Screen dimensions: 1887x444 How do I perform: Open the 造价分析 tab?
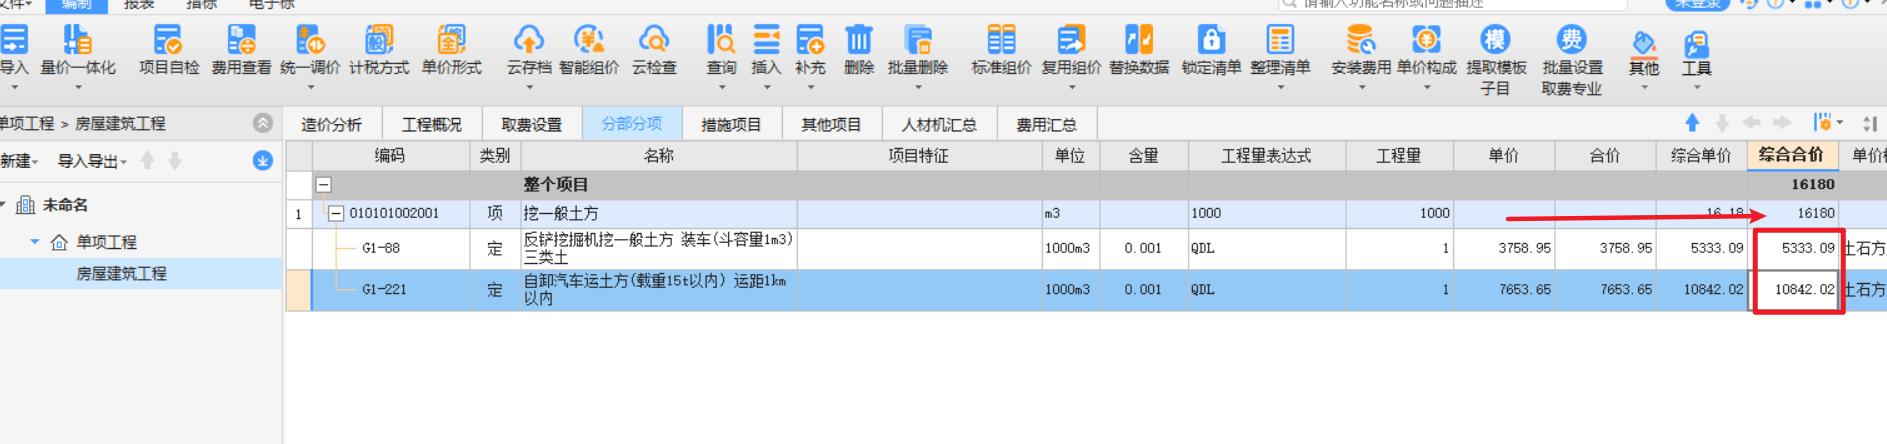click(332, 124)
